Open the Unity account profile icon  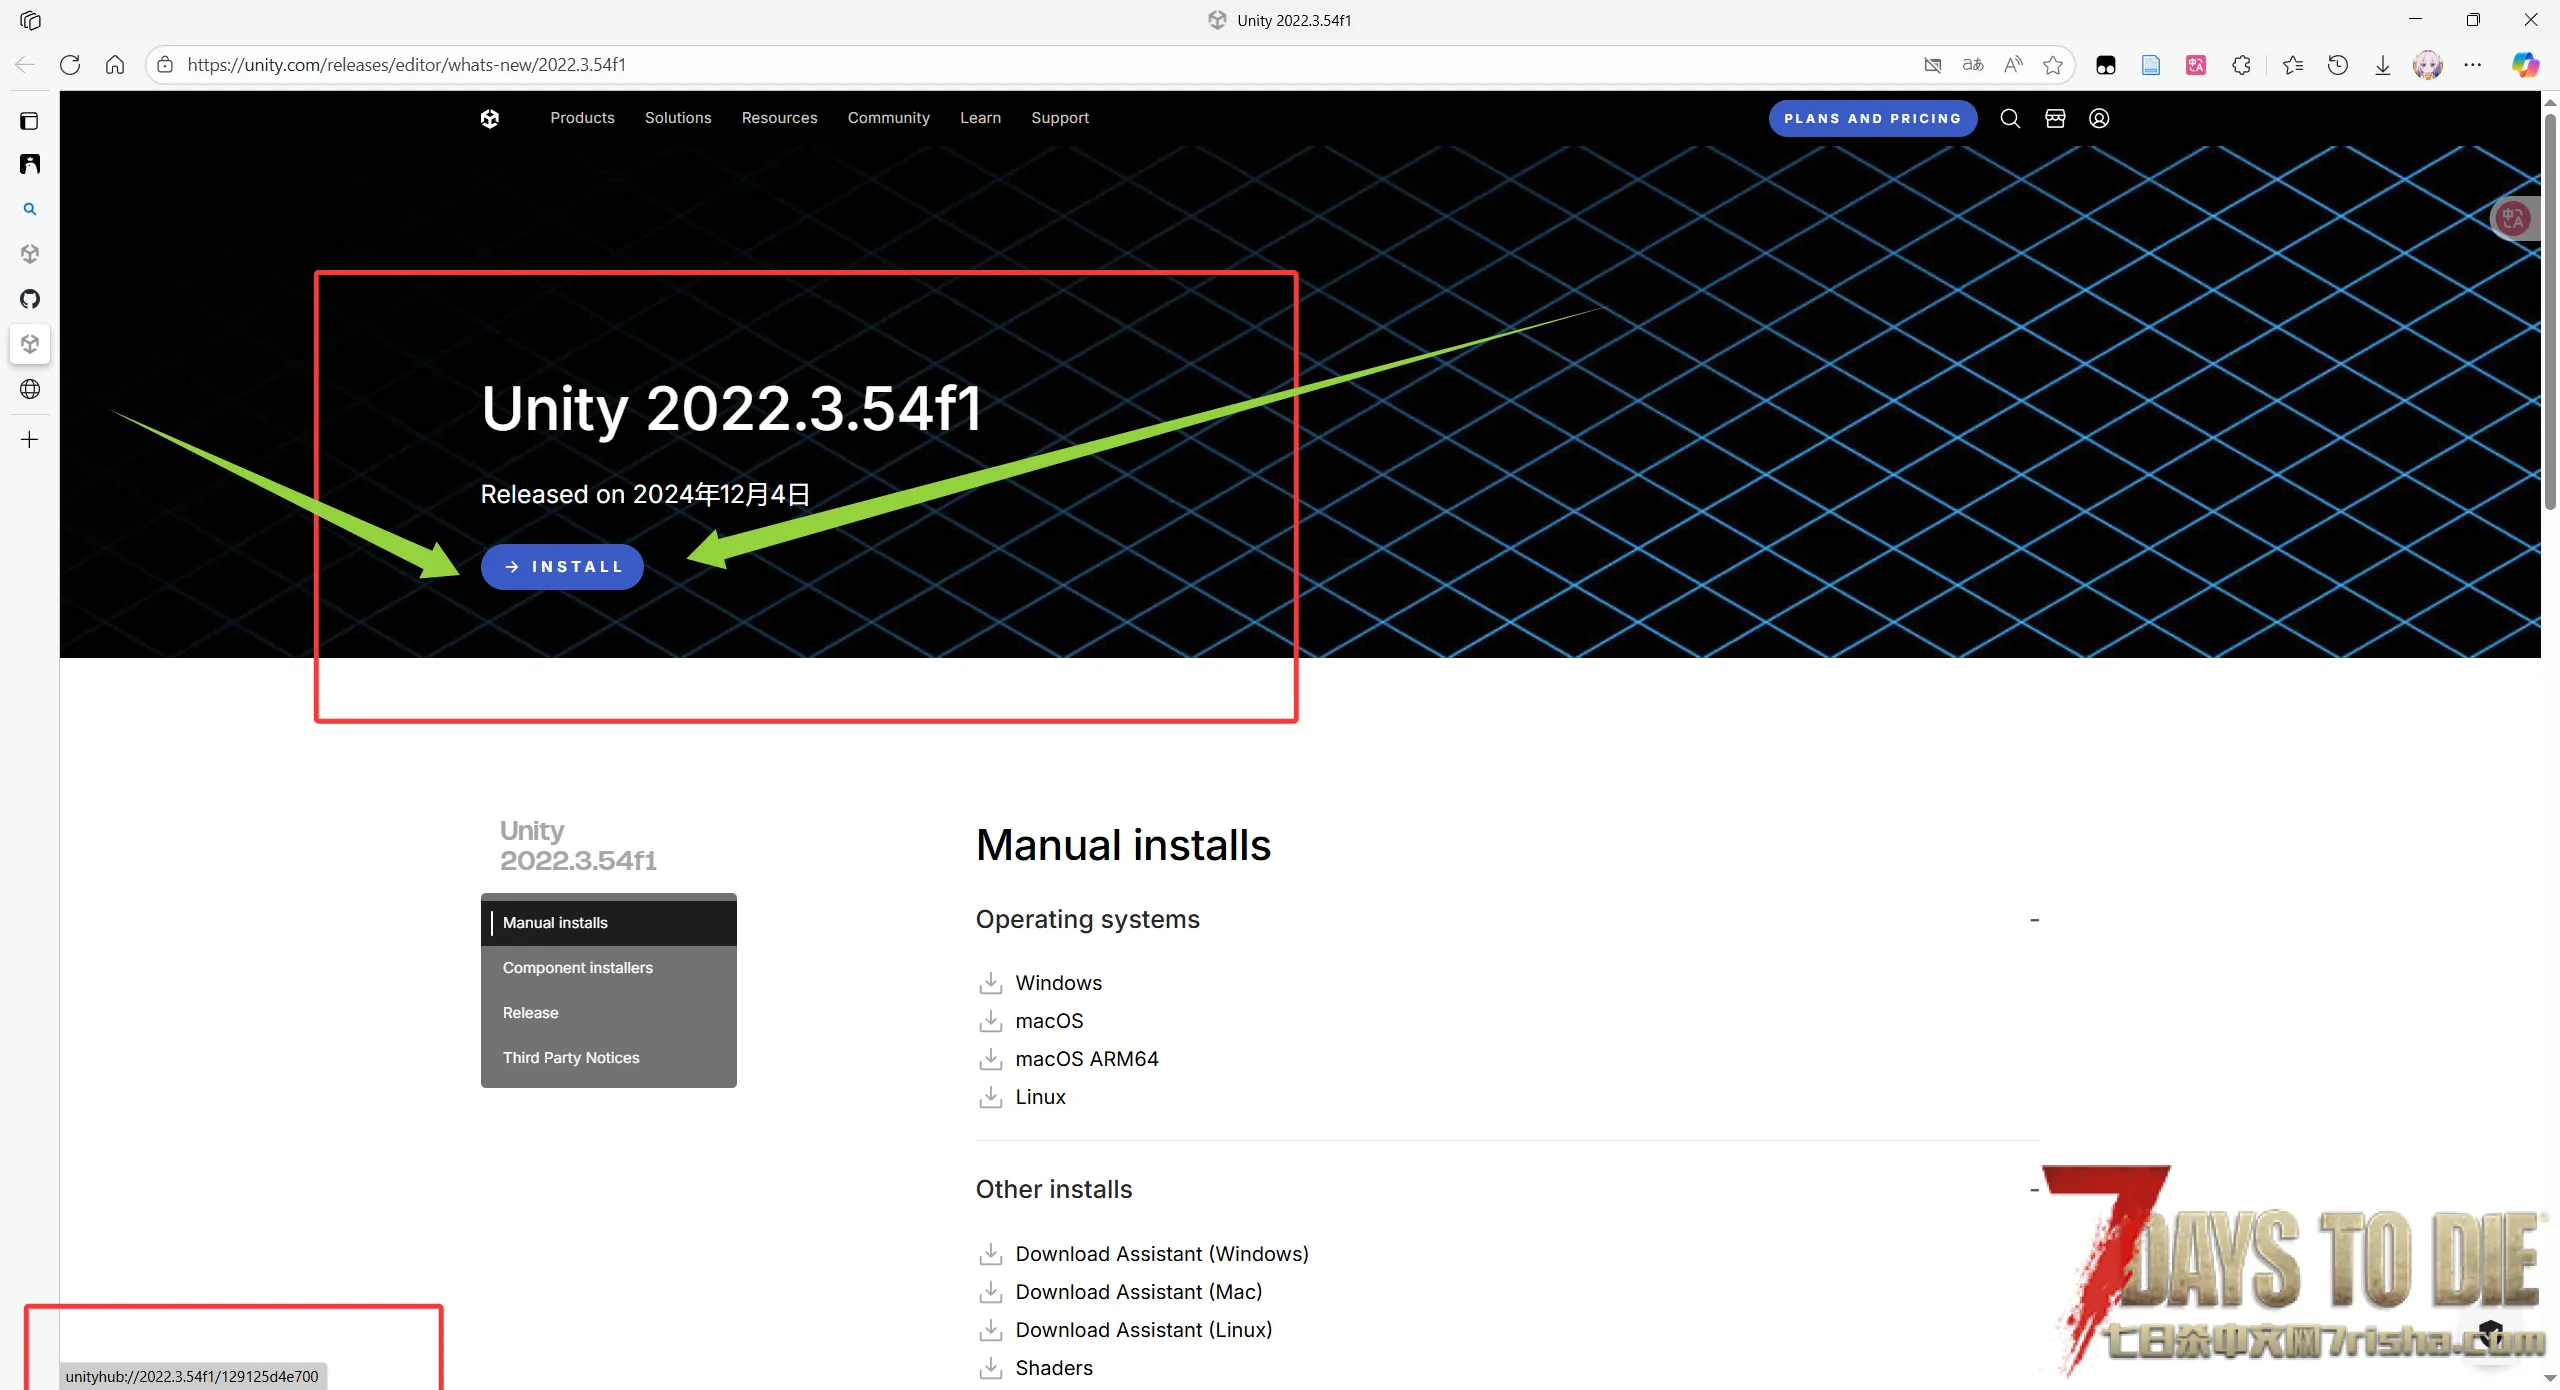pyautogui.click(x=2099, y=118)
